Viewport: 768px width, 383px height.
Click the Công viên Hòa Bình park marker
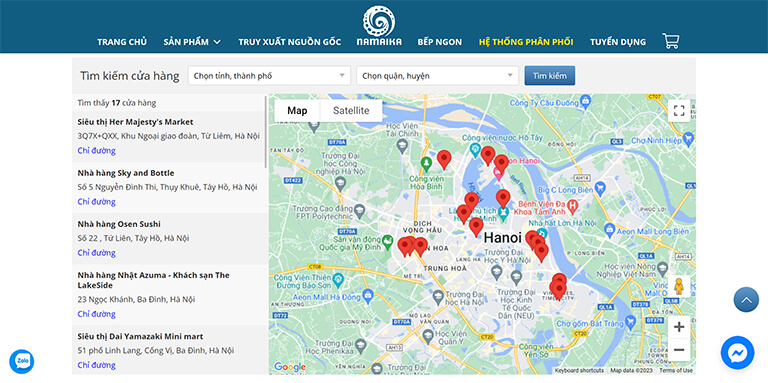[x=426, y=163]
